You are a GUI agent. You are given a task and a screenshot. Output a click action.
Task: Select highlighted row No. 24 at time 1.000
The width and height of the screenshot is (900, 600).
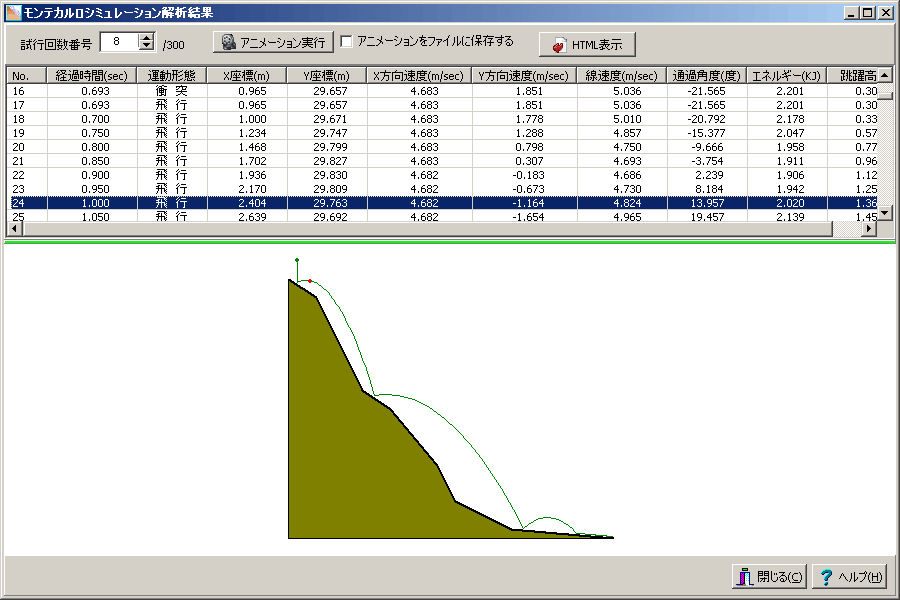coord(442,203)
